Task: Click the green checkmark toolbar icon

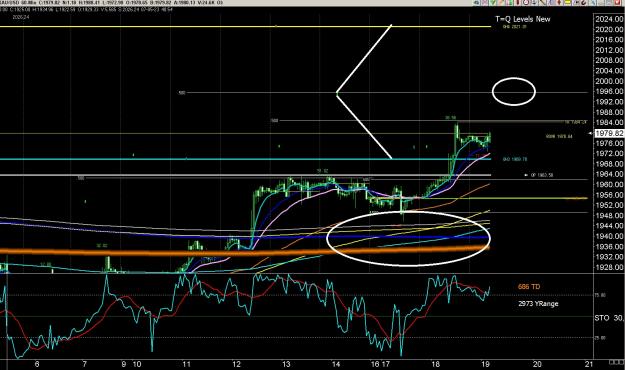Action: [x=492, y=2]
